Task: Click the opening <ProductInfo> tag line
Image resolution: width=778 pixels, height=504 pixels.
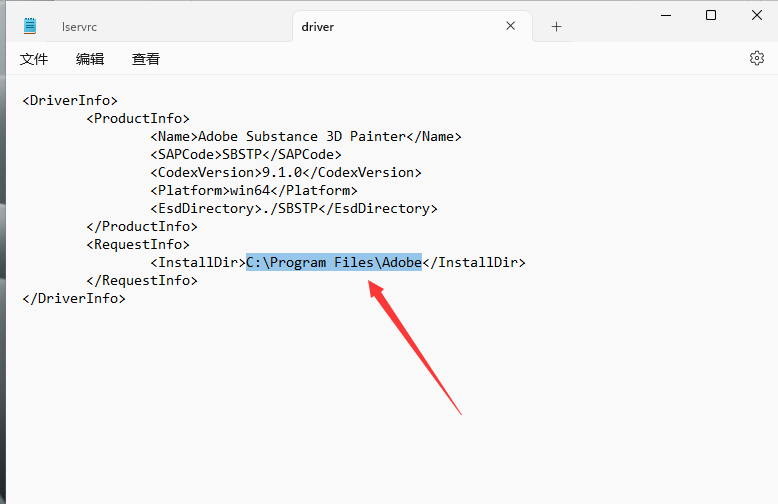Action: click(x=138, y=119)
